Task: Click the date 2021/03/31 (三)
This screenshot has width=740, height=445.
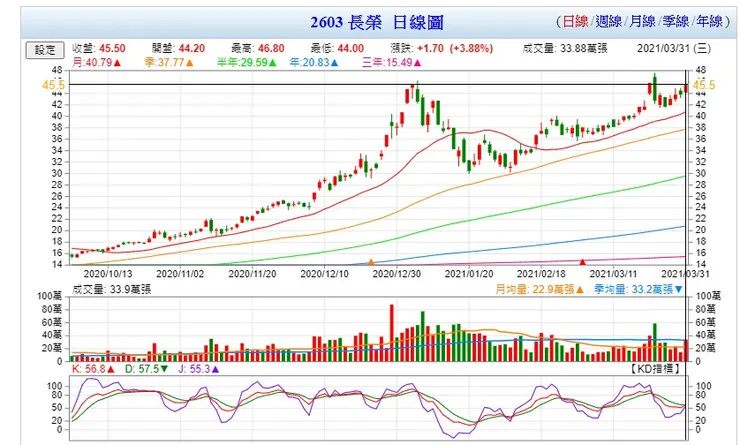Action: pos(674,49)
